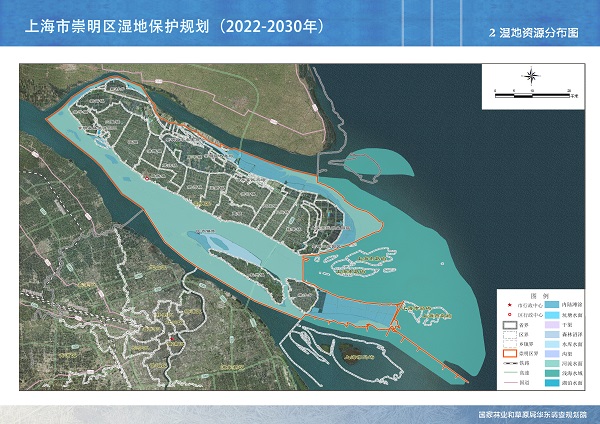The image size is (600, 424).
Task: Click the map scale bar
Action: click(532, 92)
